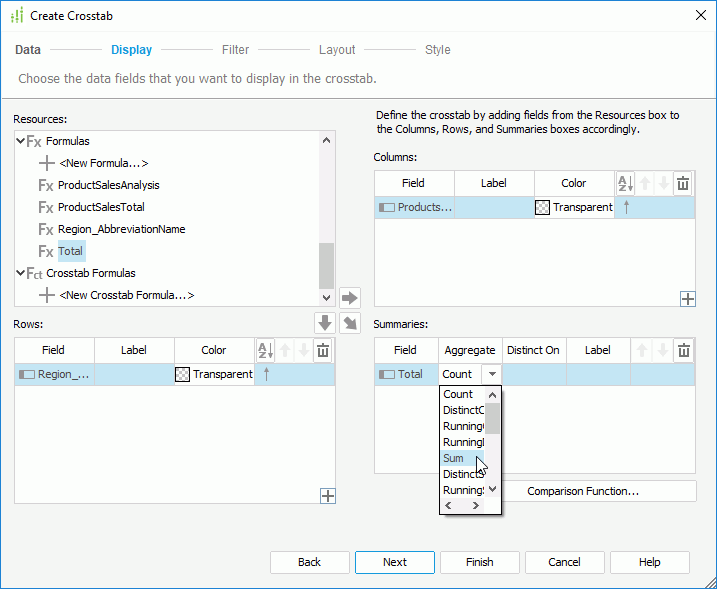Click the New Formula plus icon
This screenshot has height=589, width=717.
(47, 163)
